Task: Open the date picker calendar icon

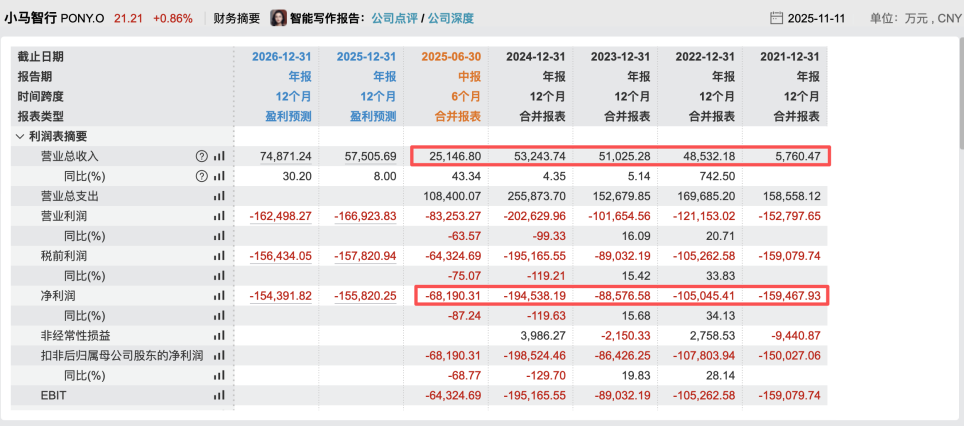Action: point(776,18)
